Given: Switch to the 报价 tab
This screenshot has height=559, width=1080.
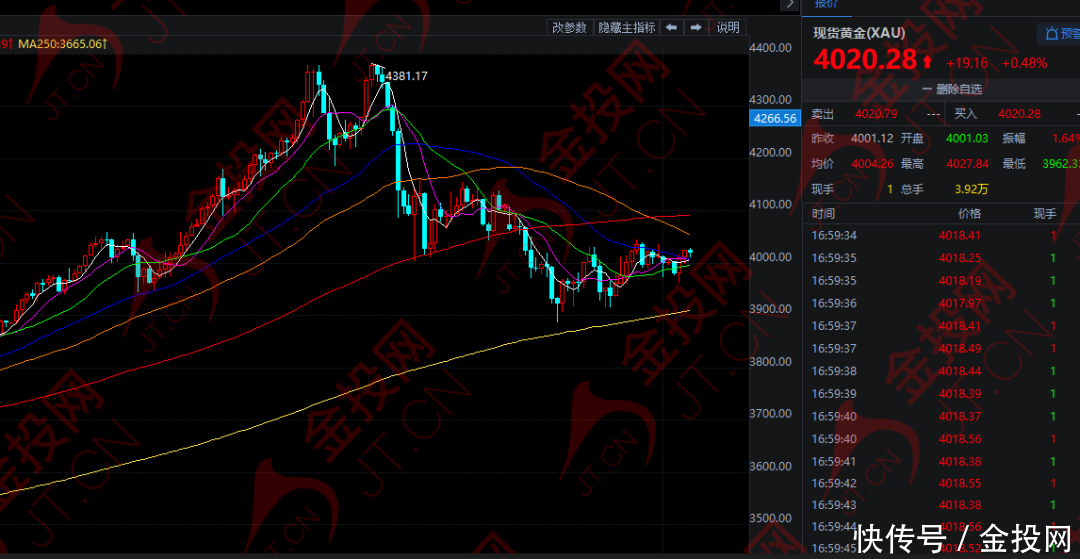Looking at the screenshot, I should pyautogui.click(x=827, y=4).
